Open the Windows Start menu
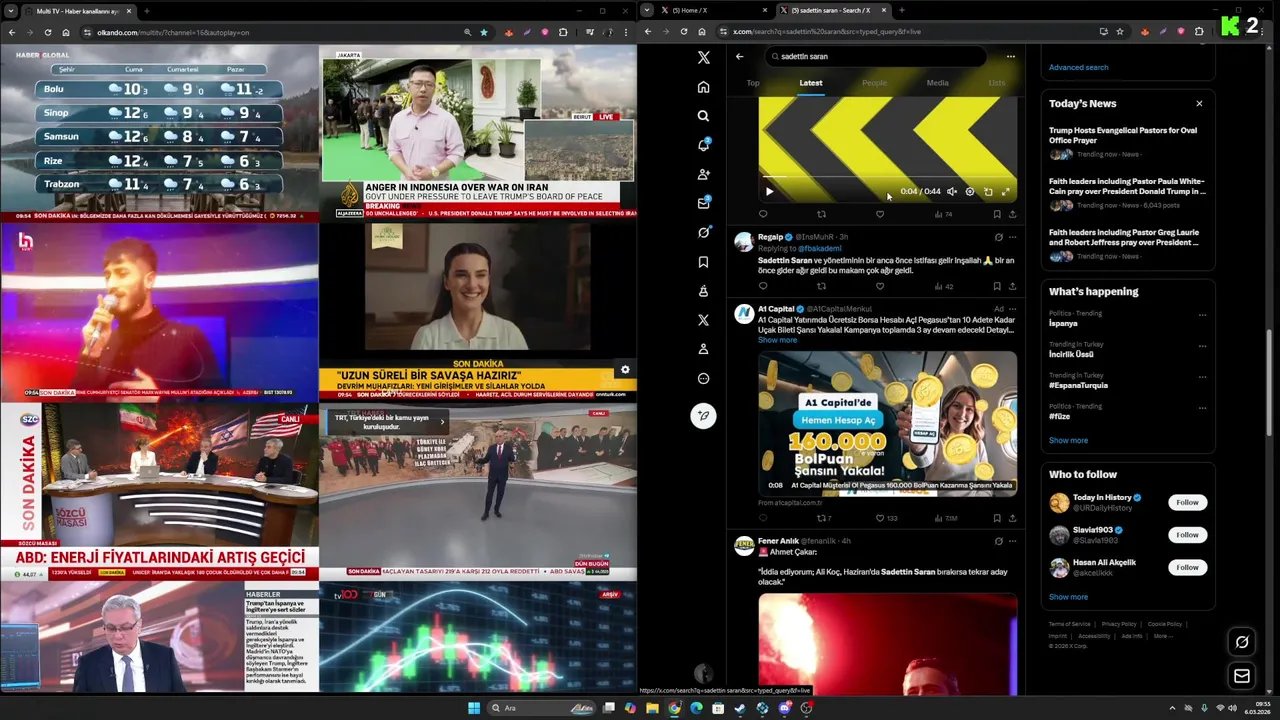The image size is (1280, 720). tap(474, 708)
